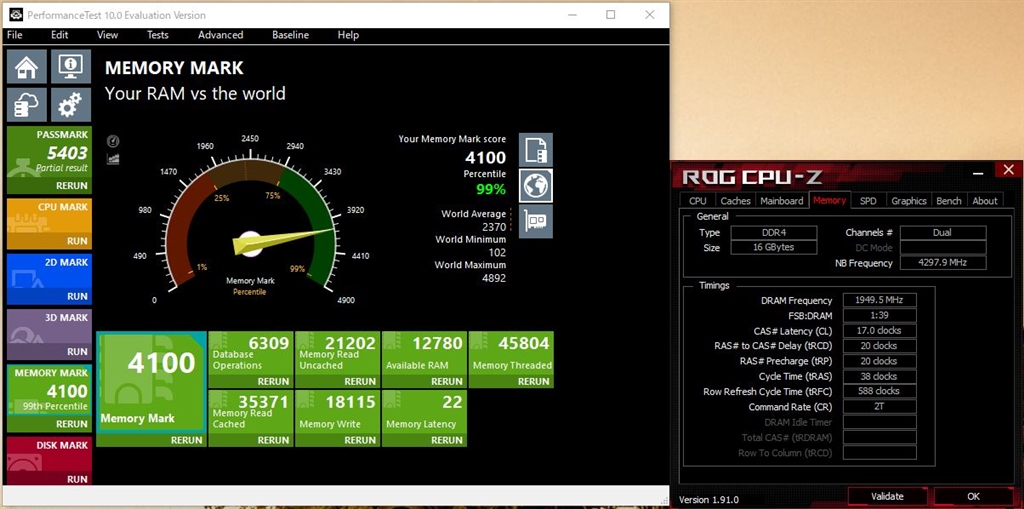Viewport: 1024px width, 509px height.
Task: Click the Channels # Dual field
Action: click(943, 233)
